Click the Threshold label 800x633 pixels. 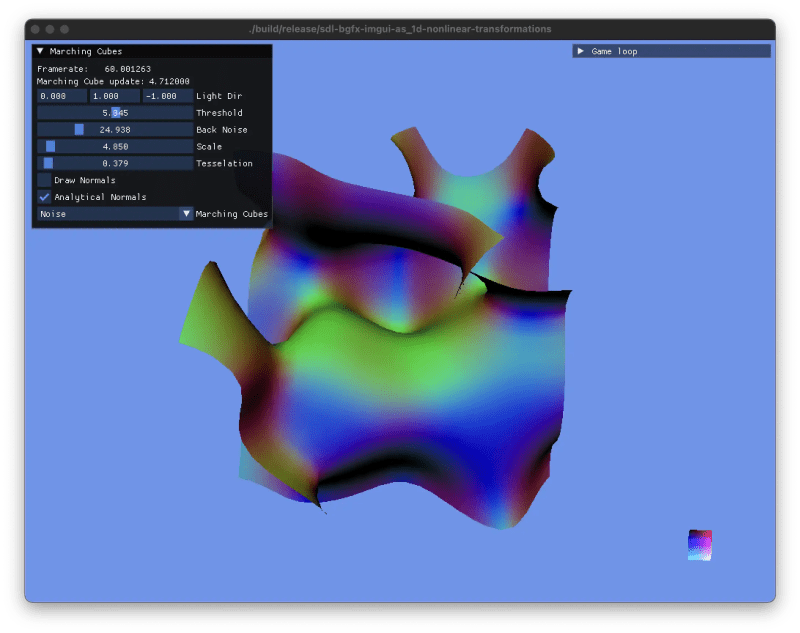point(219,113)
